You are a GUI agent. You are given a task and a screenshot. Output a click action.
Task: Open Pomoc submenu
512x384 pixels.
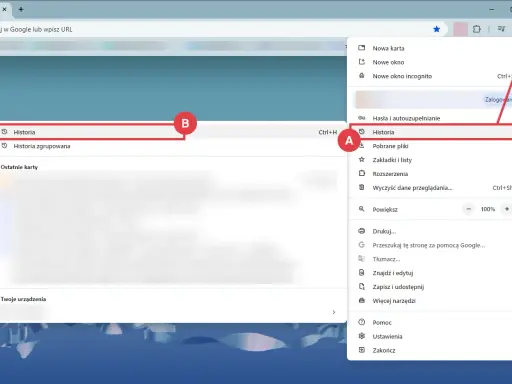pyautogui.click(x=430, y=323)
